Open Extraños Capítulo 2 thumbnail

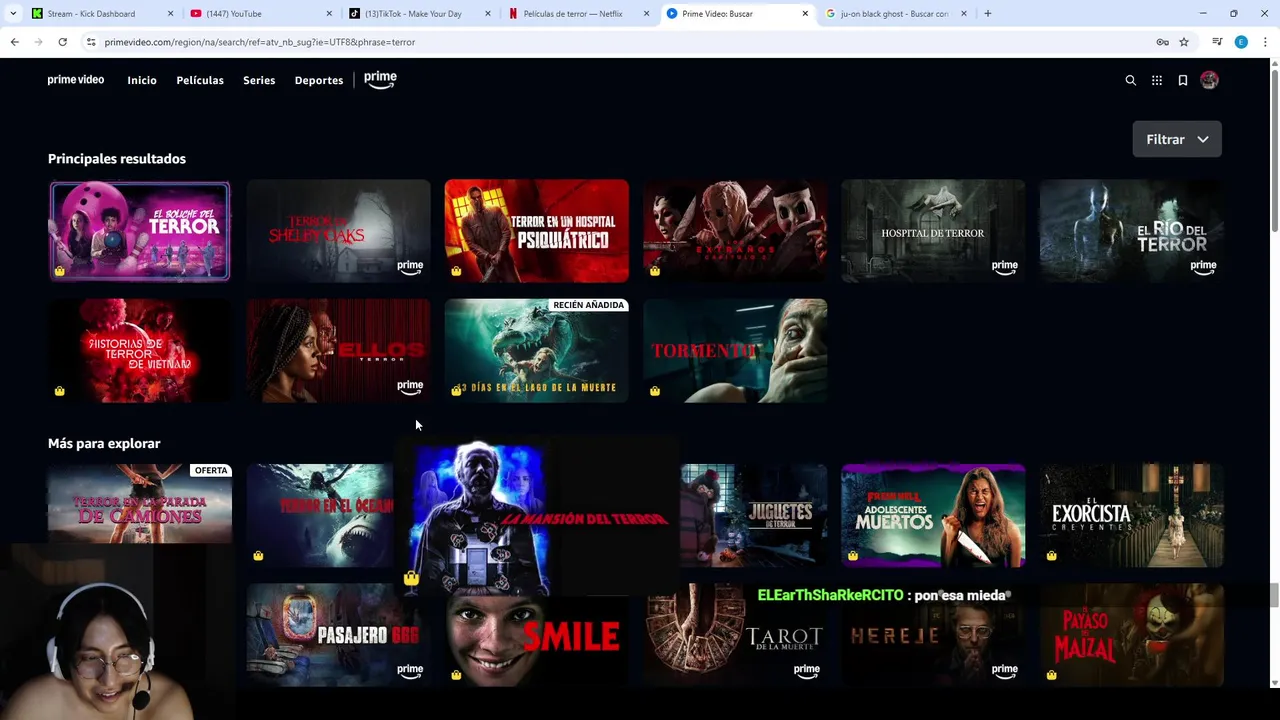tap(735, 231)
